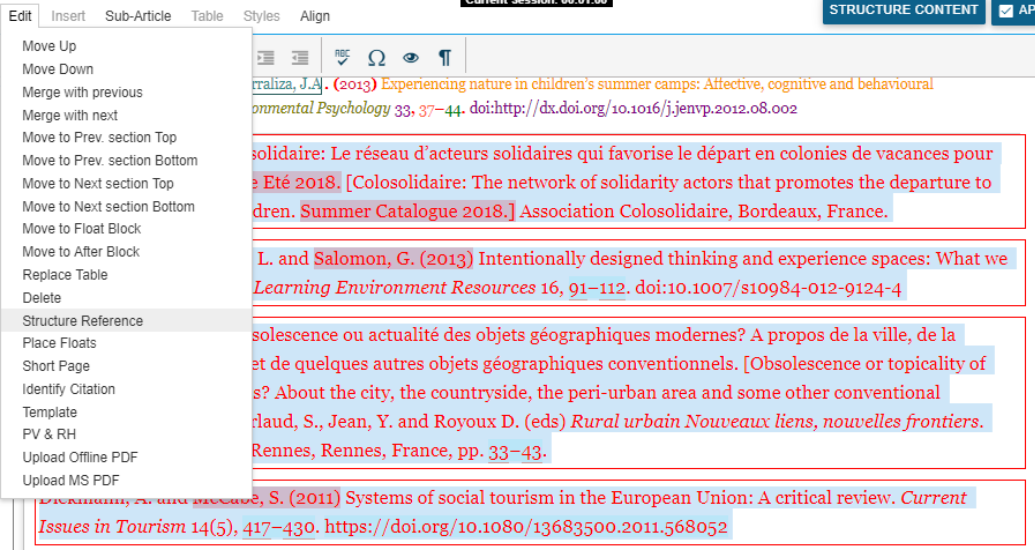Choose Move to Prev. section Bottom
This screenshot has width=1035, height=559.
point(126,160)
